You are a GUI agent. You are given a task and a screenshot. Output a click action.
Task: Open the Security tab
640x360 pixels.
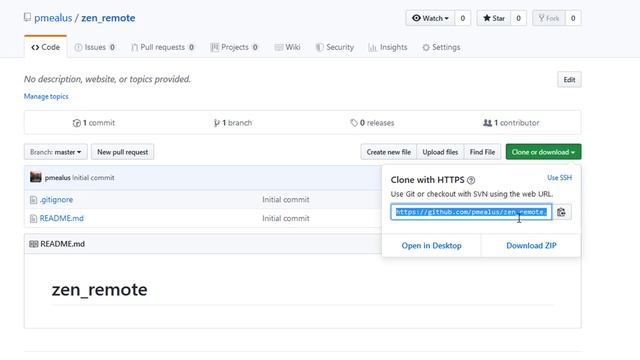click(335, 47)
